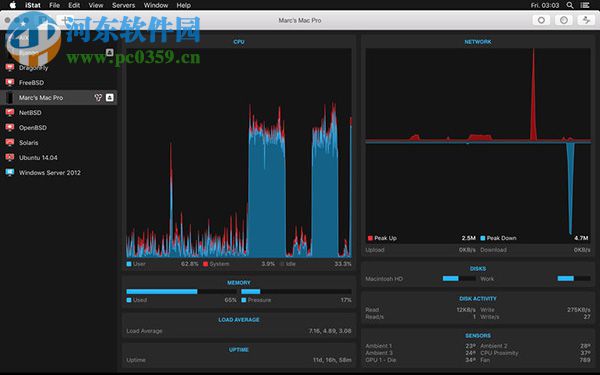Click the Network traffic history graph
Viewport: 600px width, 375px height.
click(x=478, y=146)
